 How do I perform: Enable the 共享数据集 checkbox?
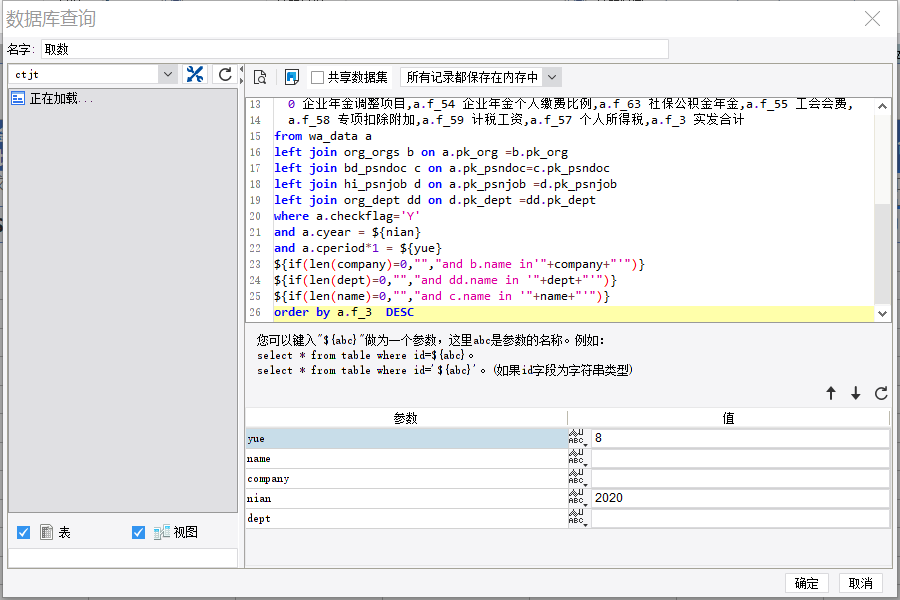(x=317, y=78)
